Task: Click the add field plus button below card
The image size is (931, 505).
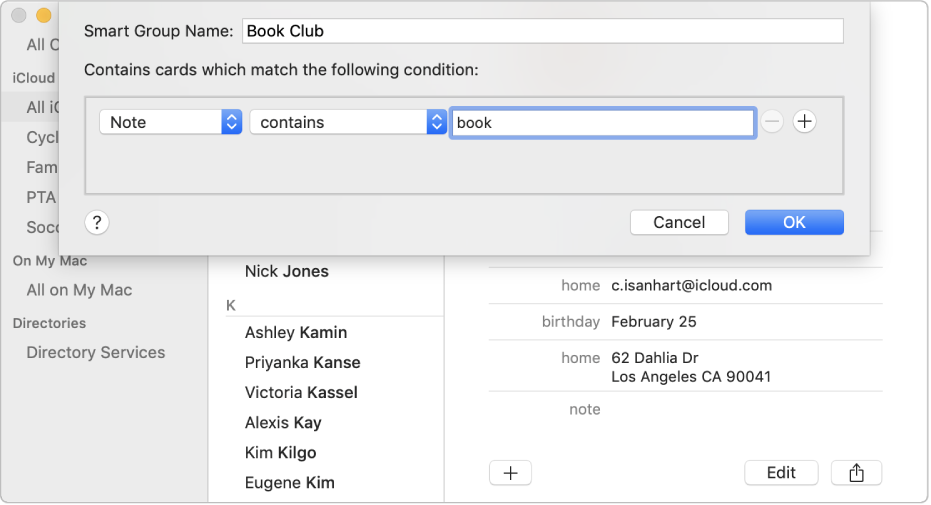Action: 511,473
